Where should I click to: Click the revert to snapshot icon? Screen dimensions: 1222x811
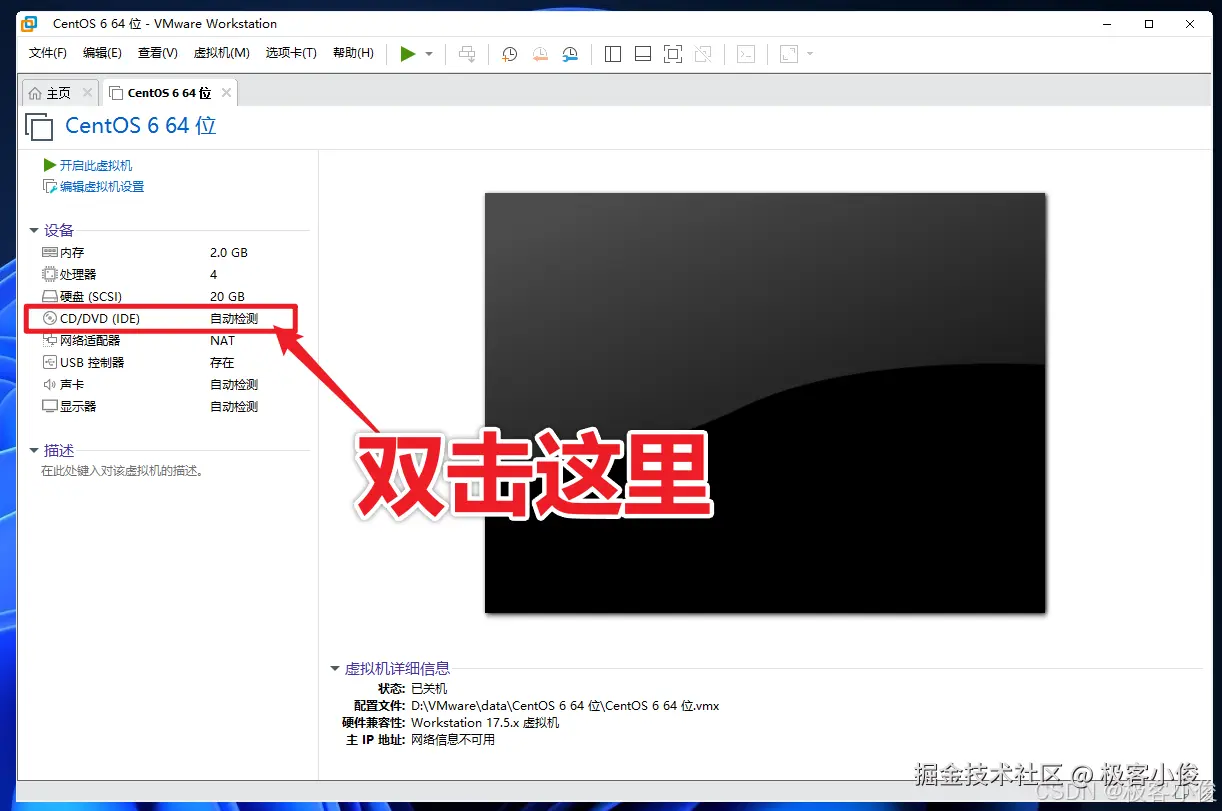(x=540, y=54)
